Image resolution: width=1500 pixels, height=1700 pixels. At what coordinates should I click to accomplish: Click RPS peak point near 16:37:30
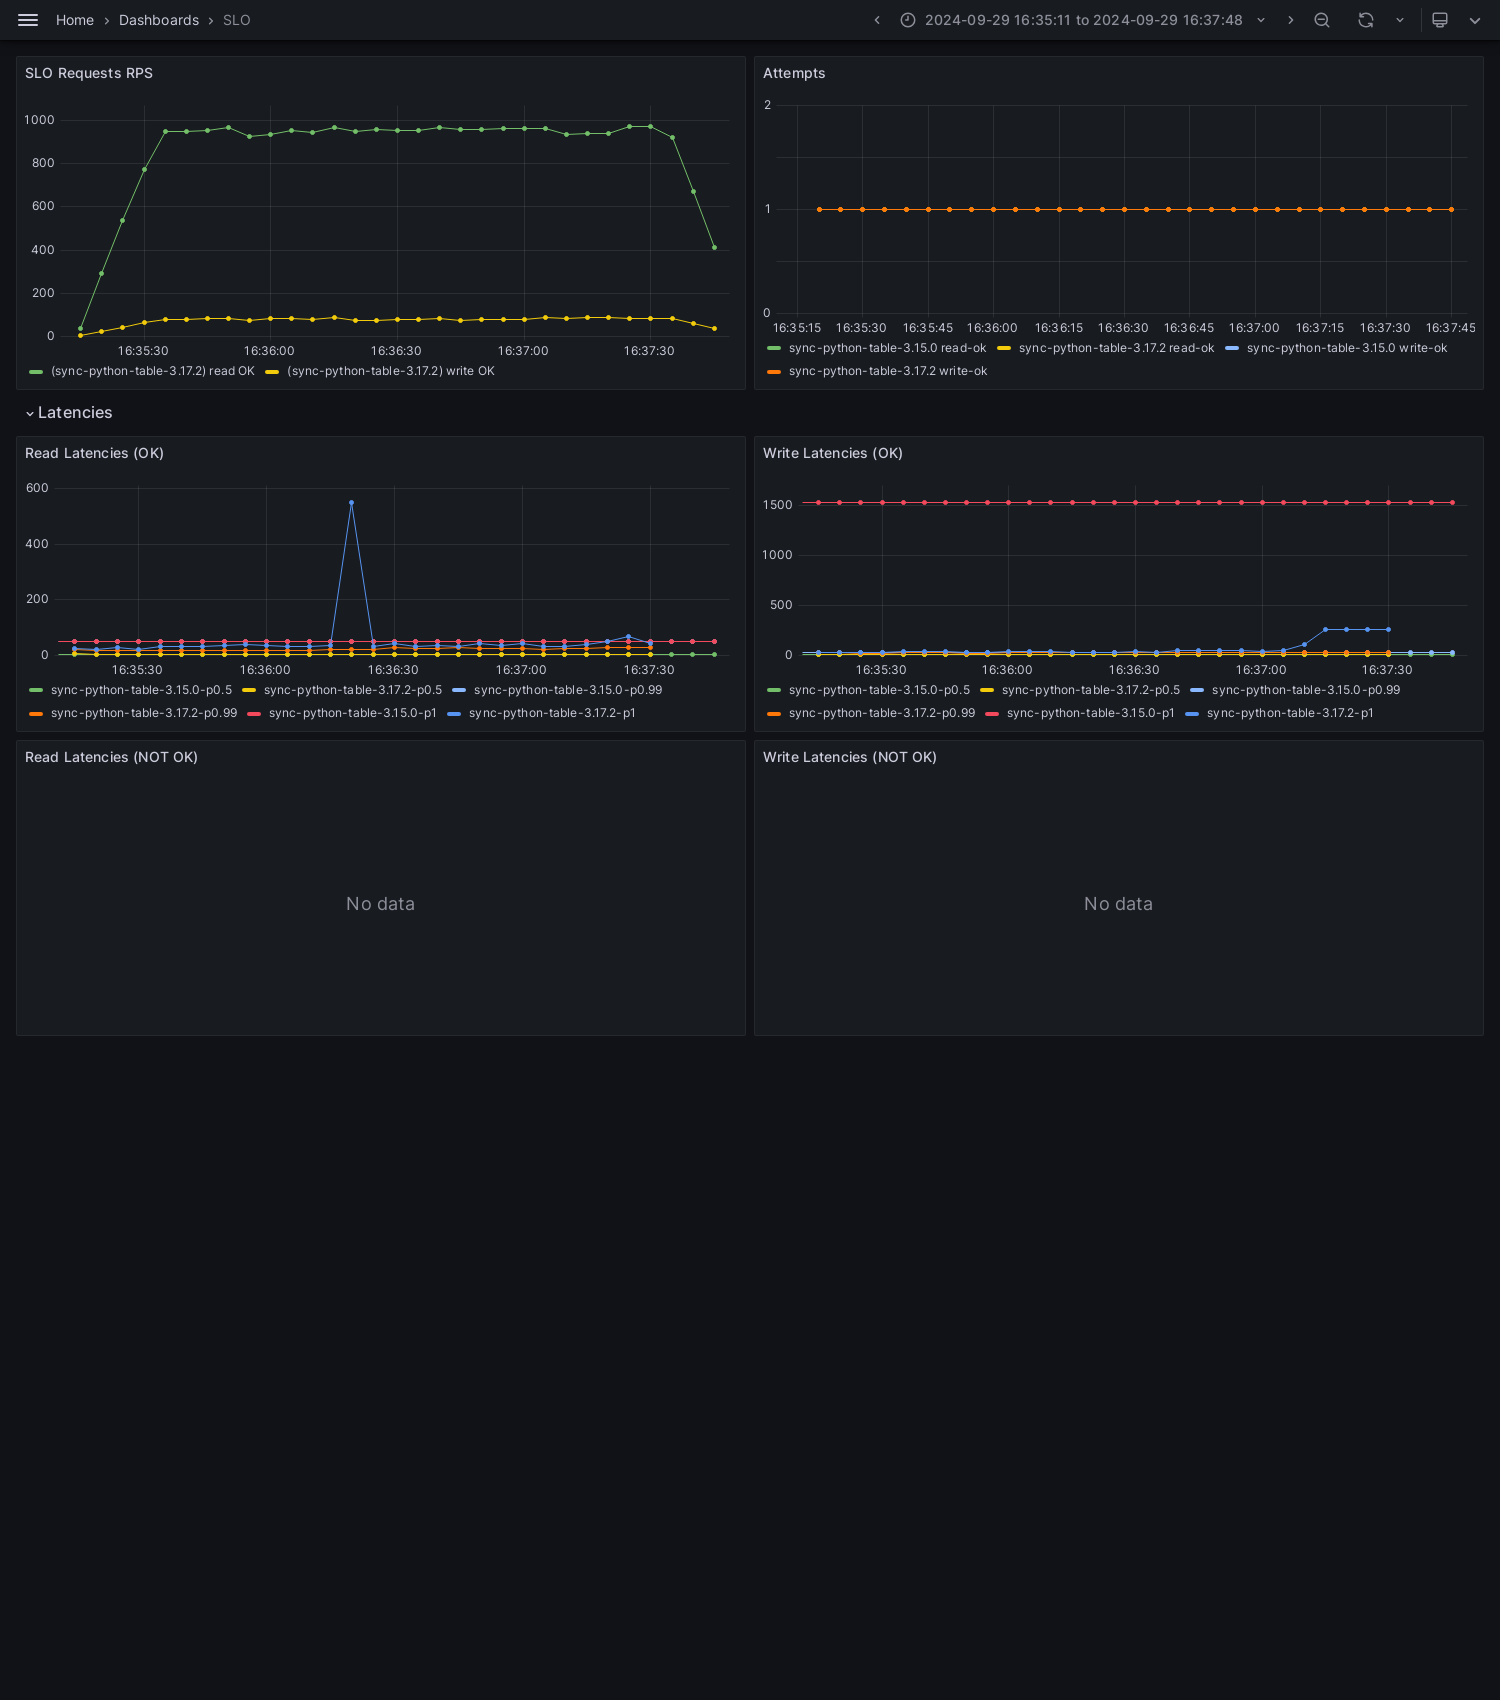(x=651, y=127)
